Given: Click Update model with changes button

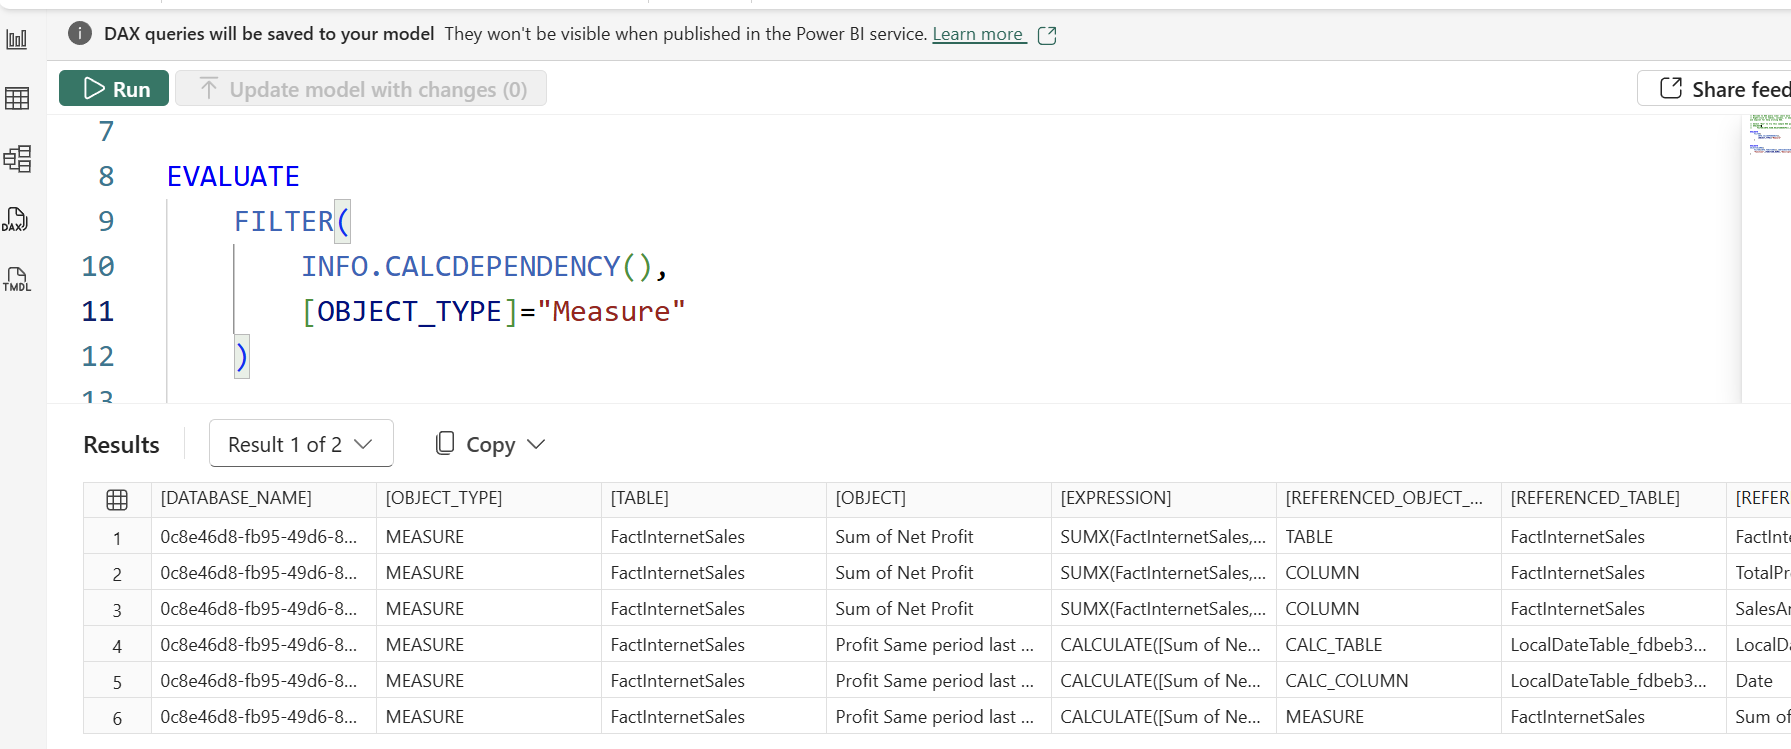Looking at the screenshot, I should 361,89.
